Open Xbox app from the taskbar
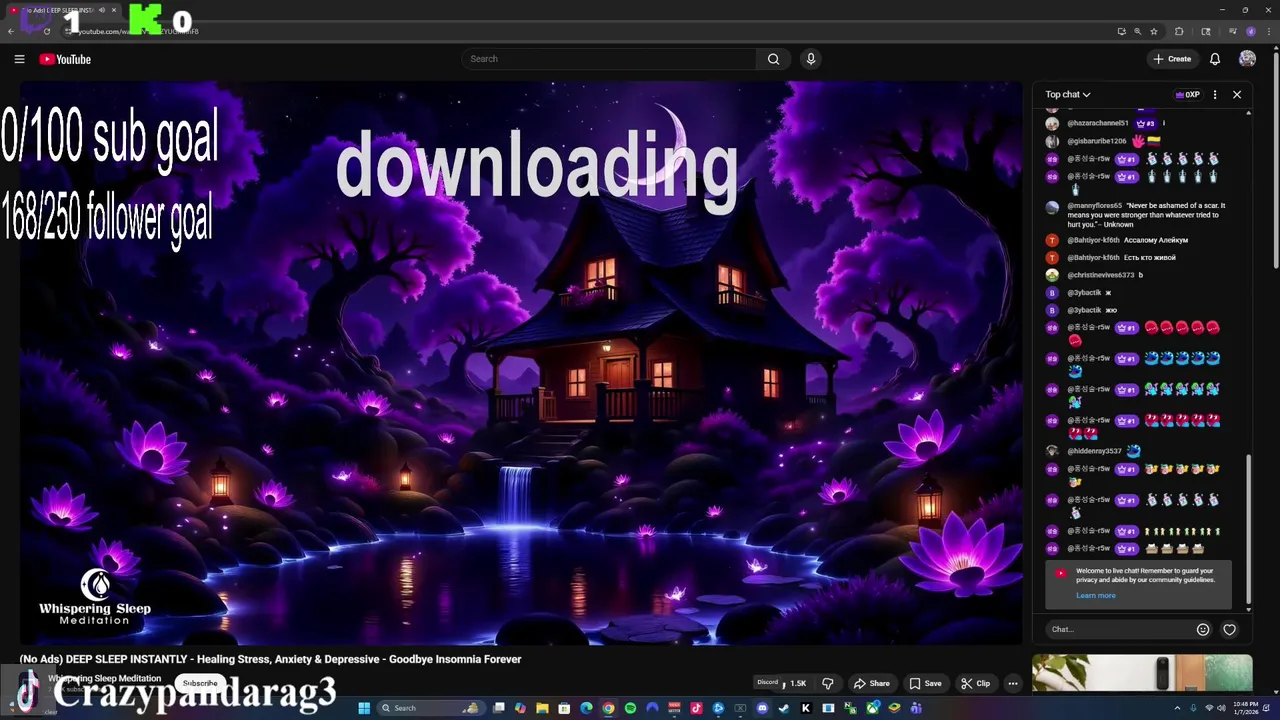Image resolution: width=1280 pixels, height=720 pixels. click(x=872, y=708)
